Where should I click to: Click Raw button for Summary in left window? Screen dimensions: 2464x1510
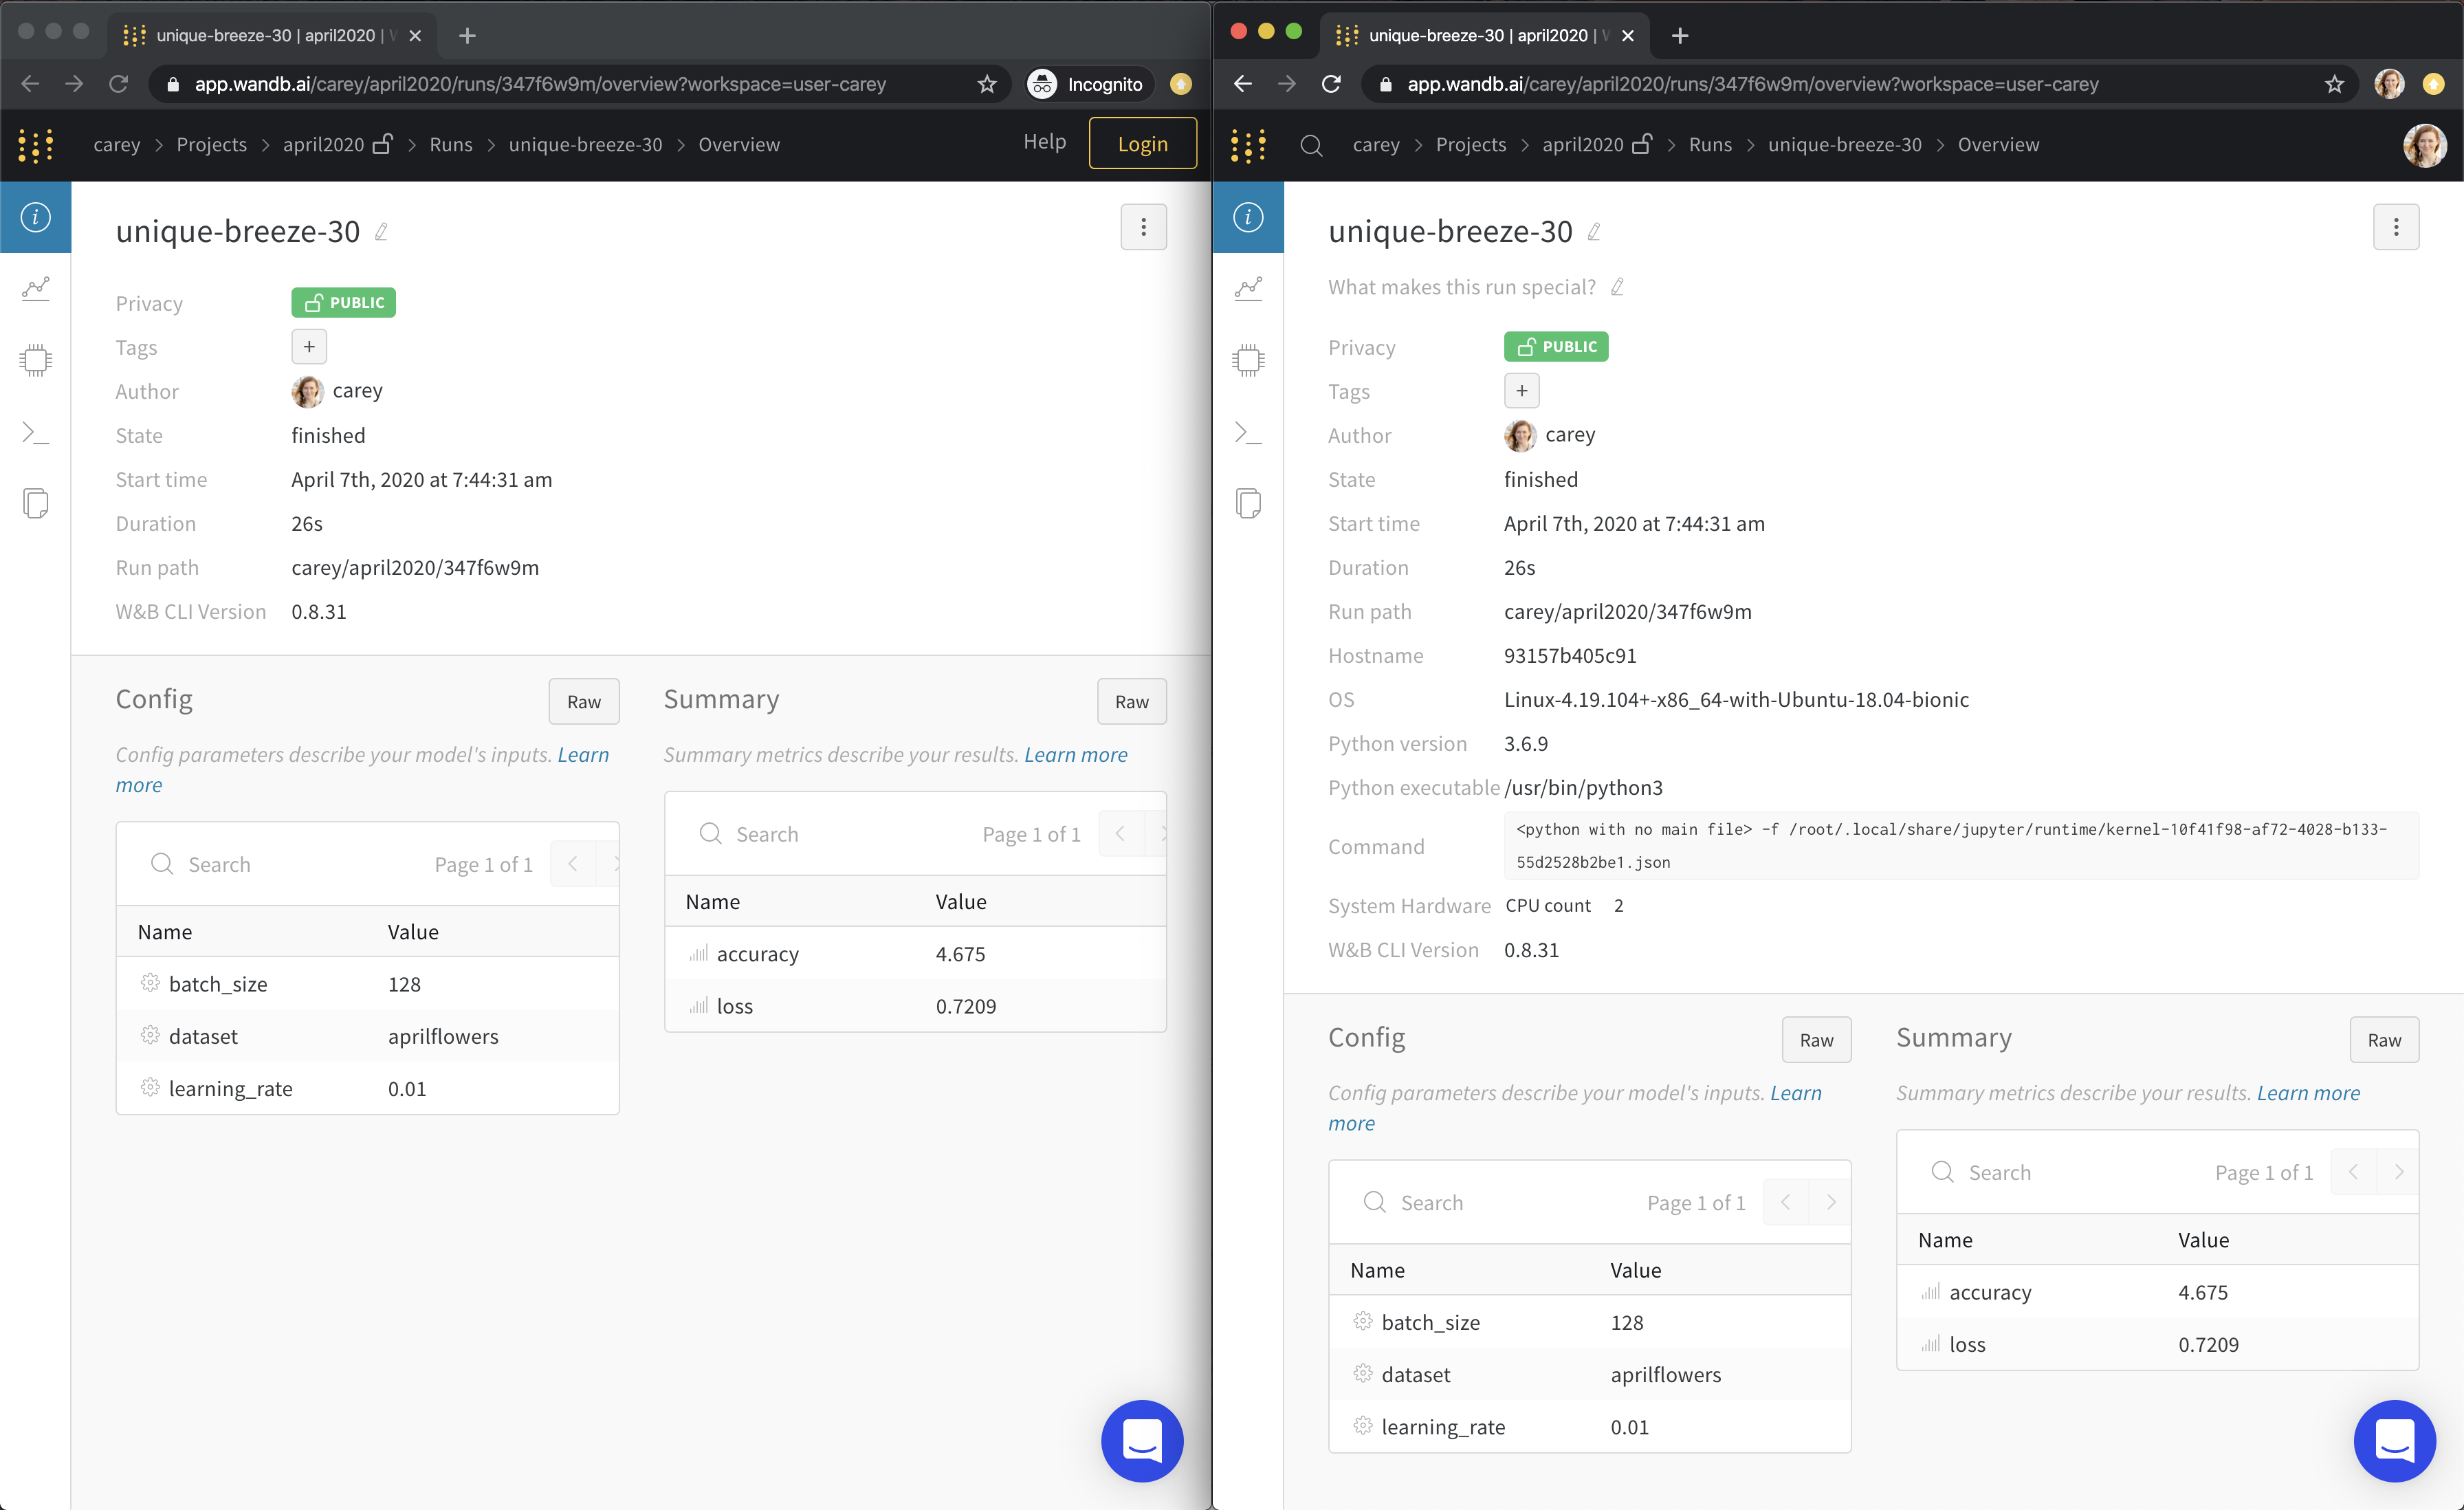[x=1131, y=702]
